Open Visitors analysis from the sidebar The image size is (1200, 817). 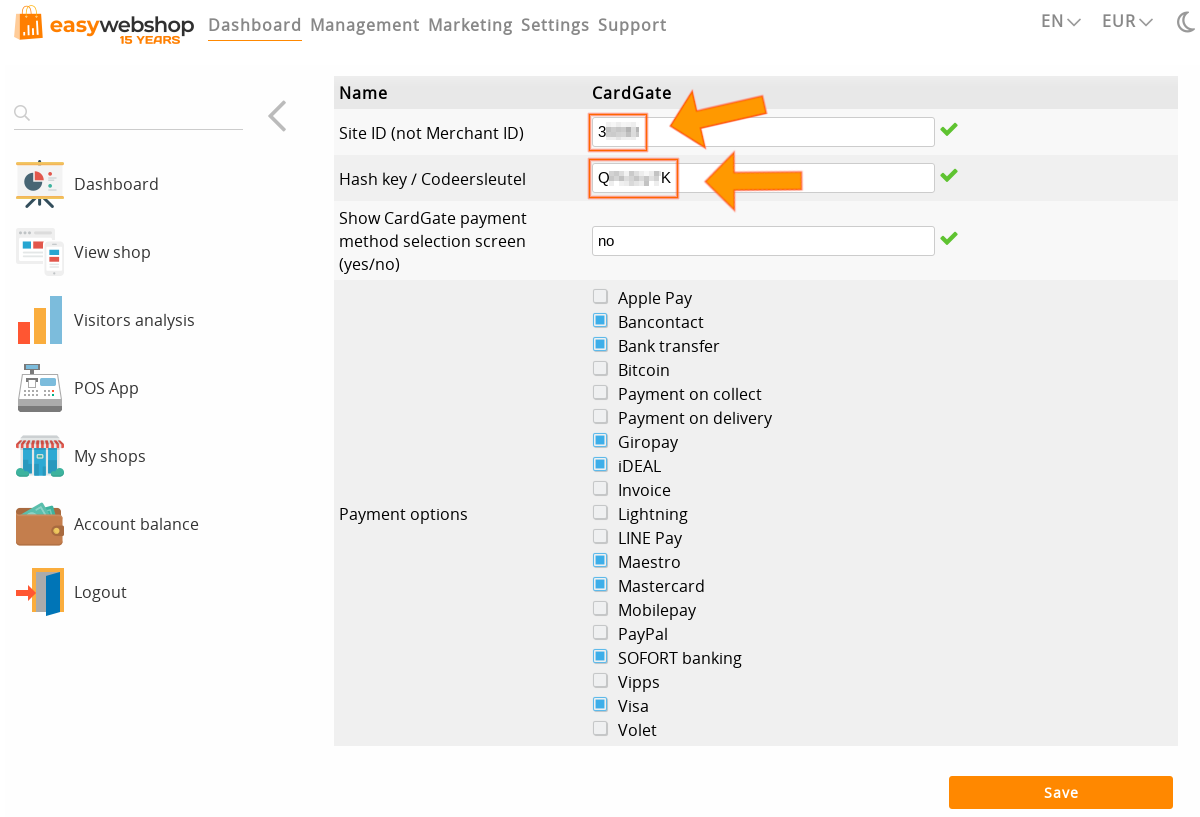pyautogui.click(x=38, y=319)
